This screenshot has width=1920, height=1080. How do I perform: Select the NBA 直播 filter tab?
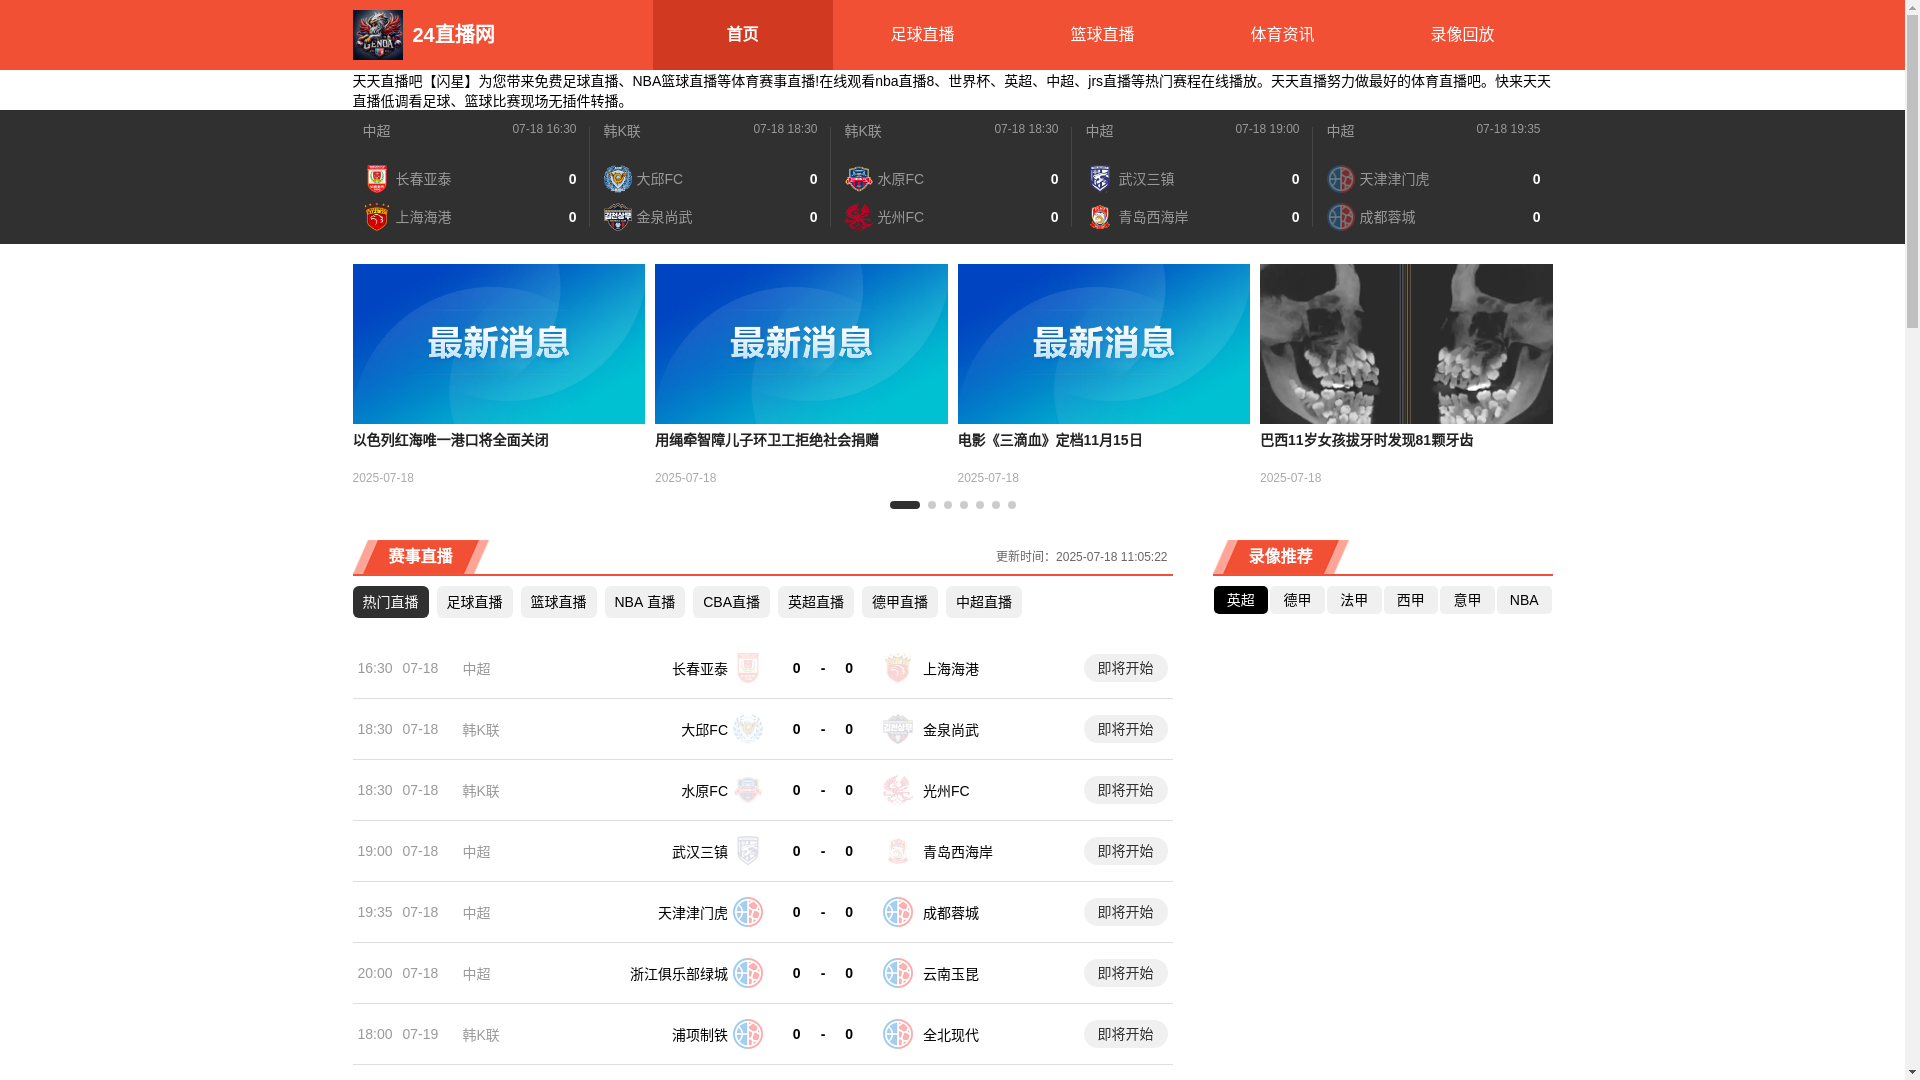tap(645, 602)
